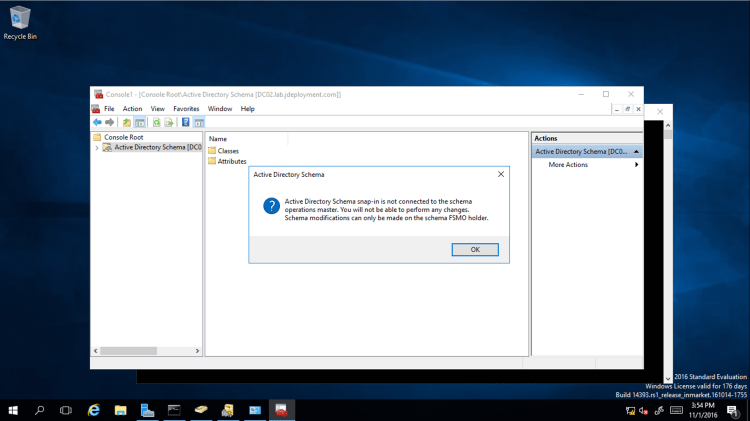The image size is (750, 421).
Task: Click the Forward arrow in the MMC toolbar
Action: pos(109,122)
